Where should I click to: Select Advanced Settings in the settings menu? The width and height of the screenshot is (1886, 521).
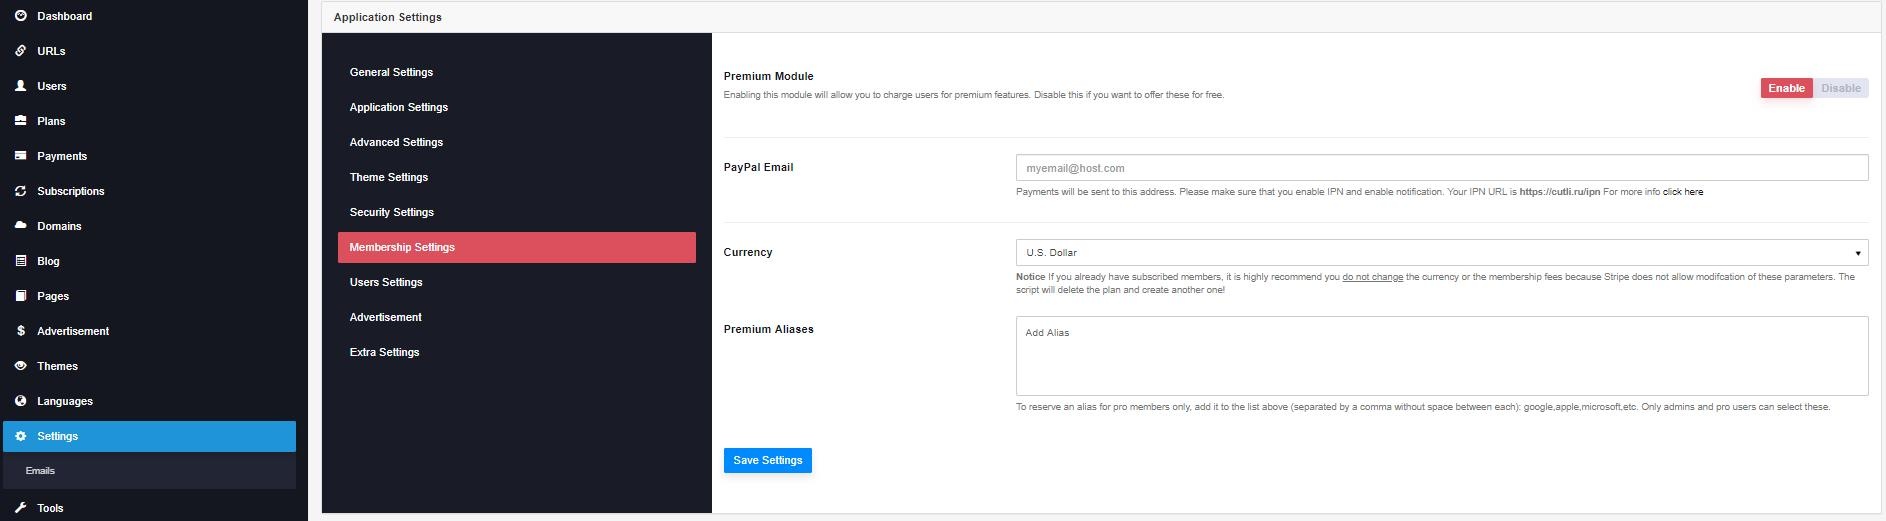[x=396, y=142]
